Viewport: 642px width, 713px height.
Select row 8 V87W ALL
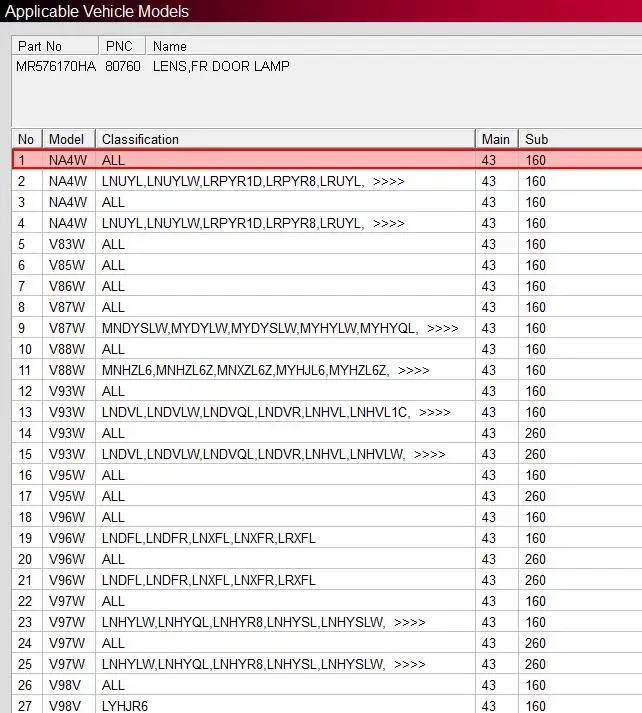pos(327,307)
